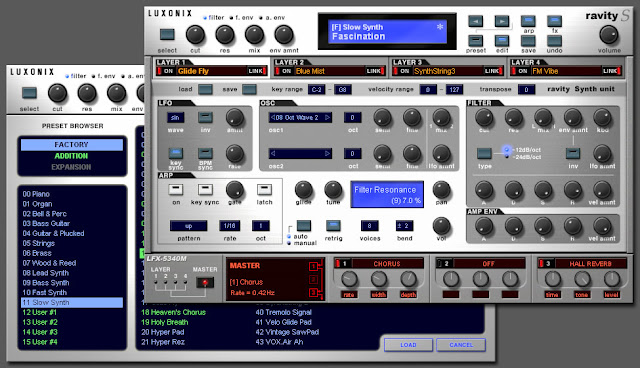The height and width of the screenshot is (368, 640).
Task: Click the velocity range 127 field
Action: [x=454, y=89]
